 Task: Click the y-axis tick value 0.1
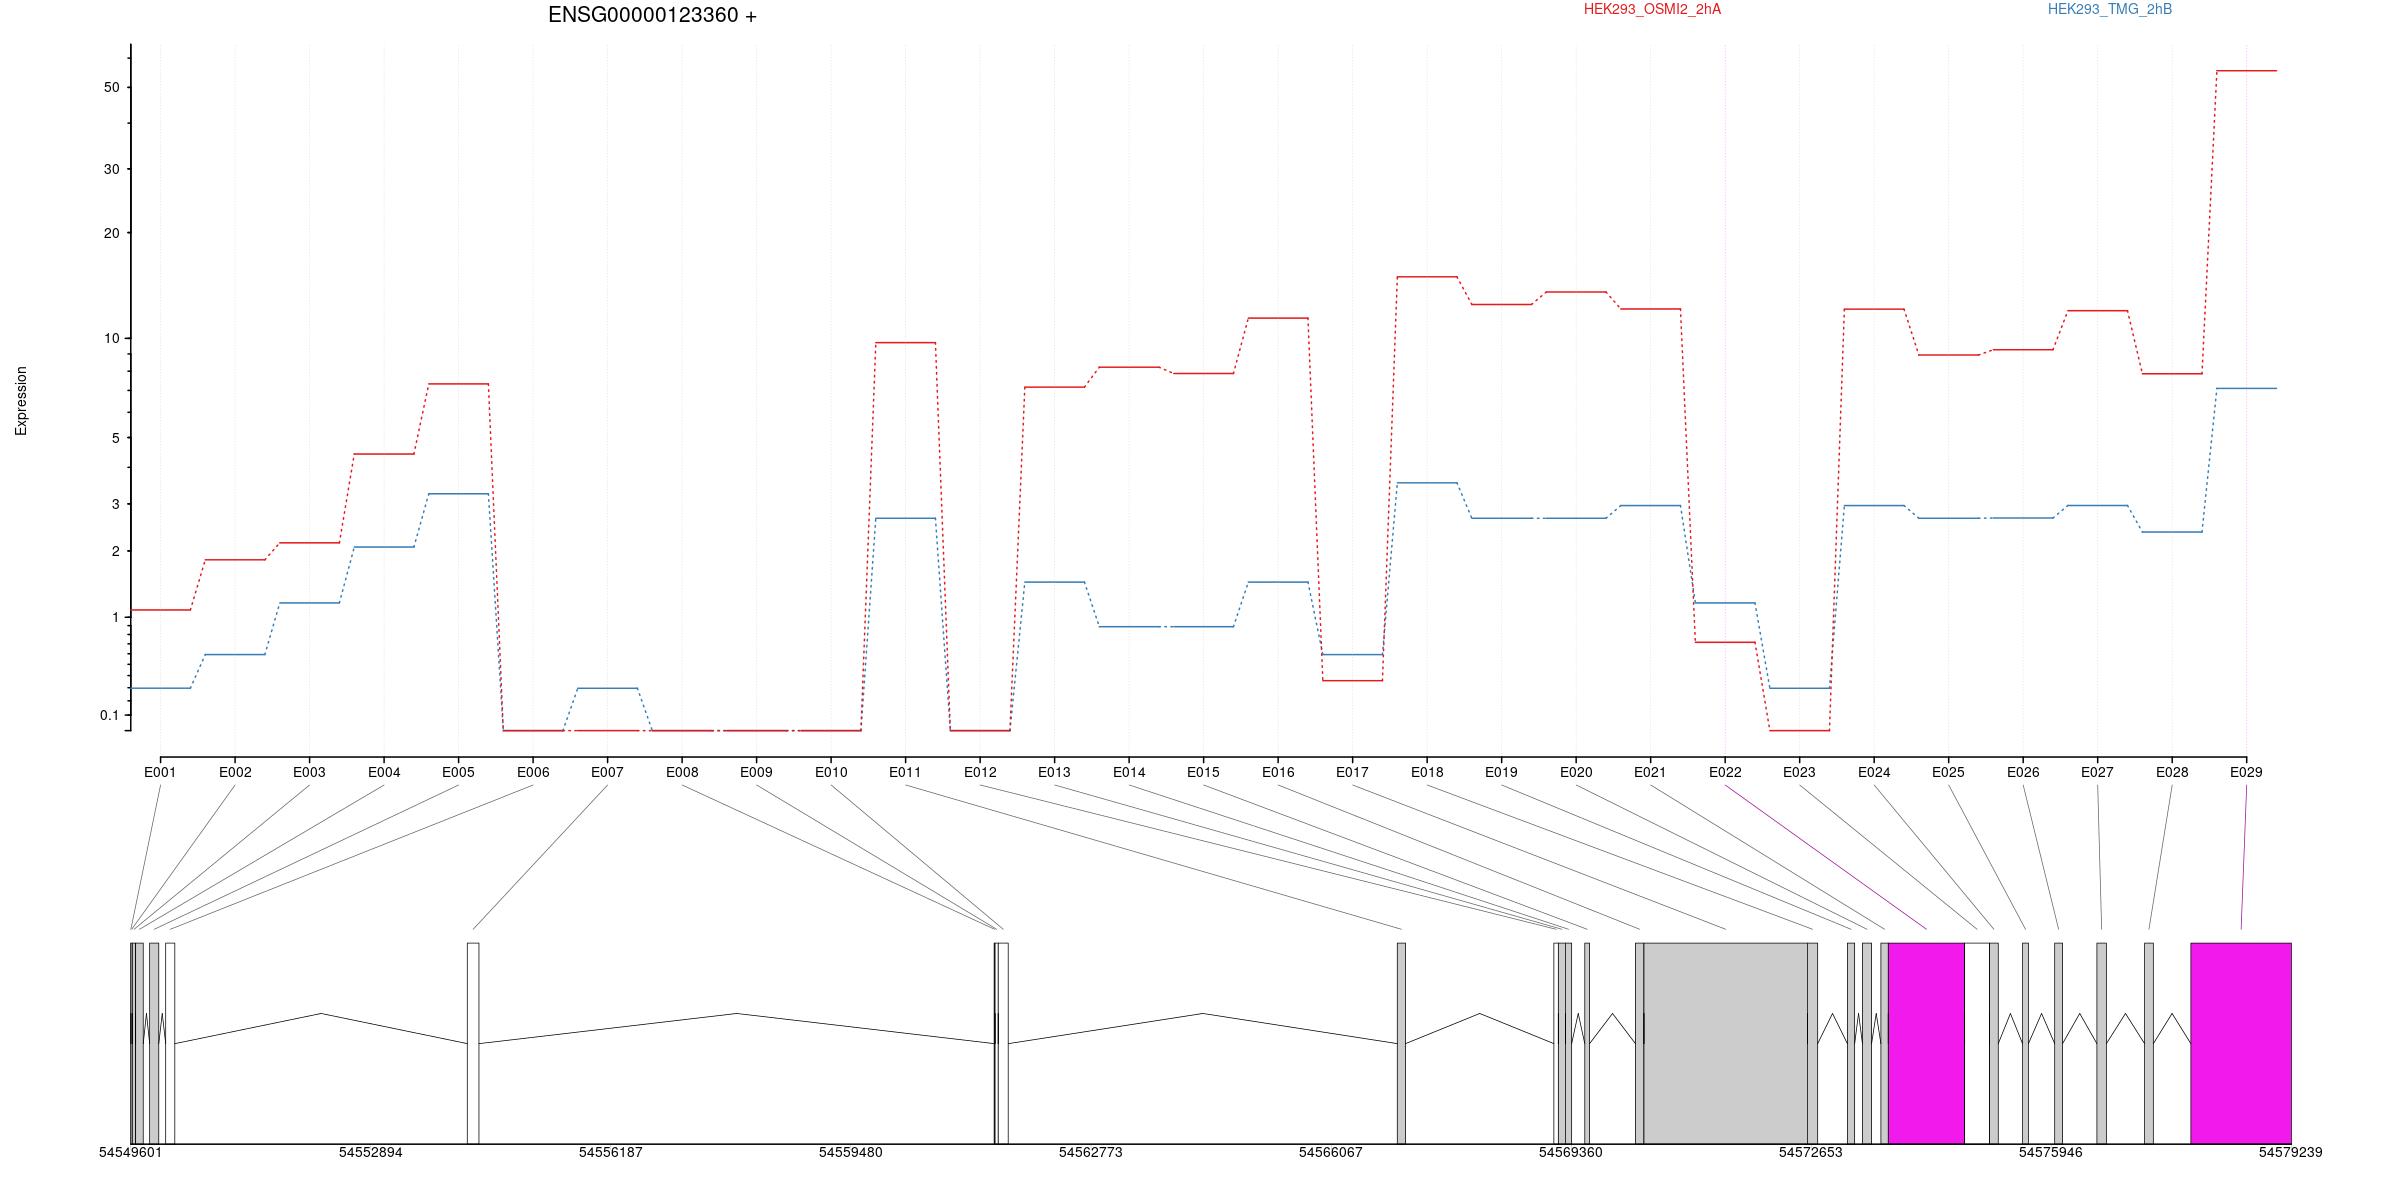point(109,715)
